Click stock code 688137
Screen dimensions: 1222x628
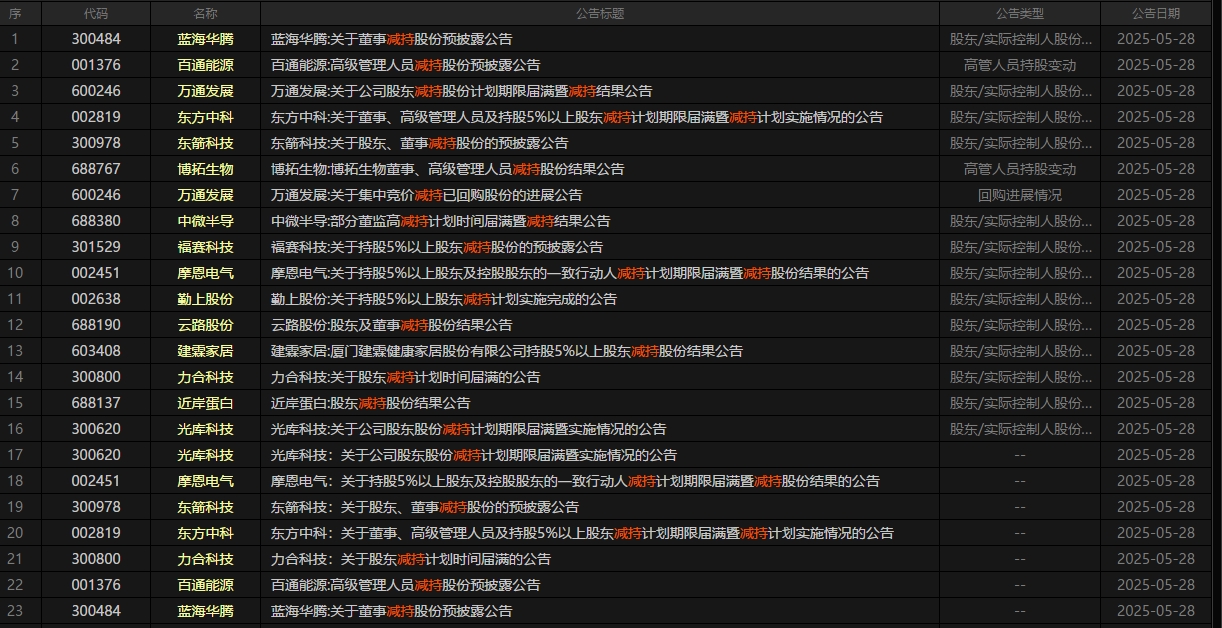point(96,403)
